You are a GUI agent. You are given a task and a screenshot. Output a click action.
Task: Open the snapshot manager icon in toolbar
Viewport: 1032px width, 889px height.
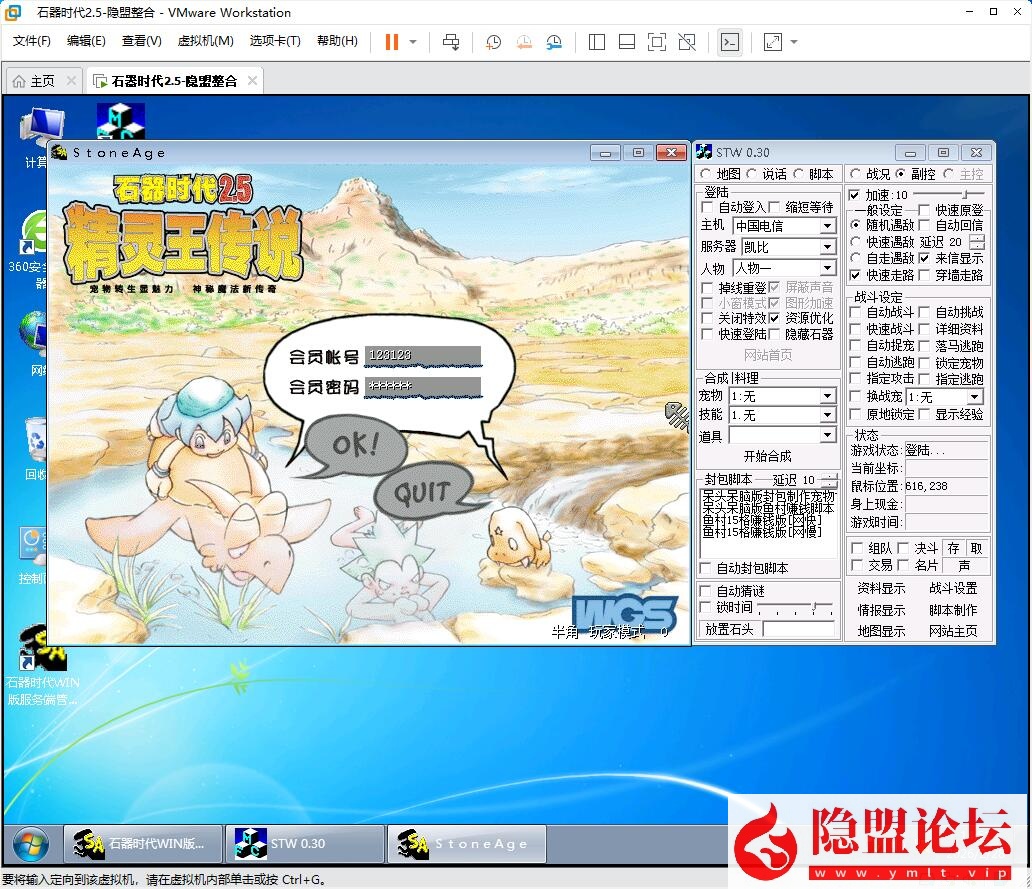click(554, 42)
